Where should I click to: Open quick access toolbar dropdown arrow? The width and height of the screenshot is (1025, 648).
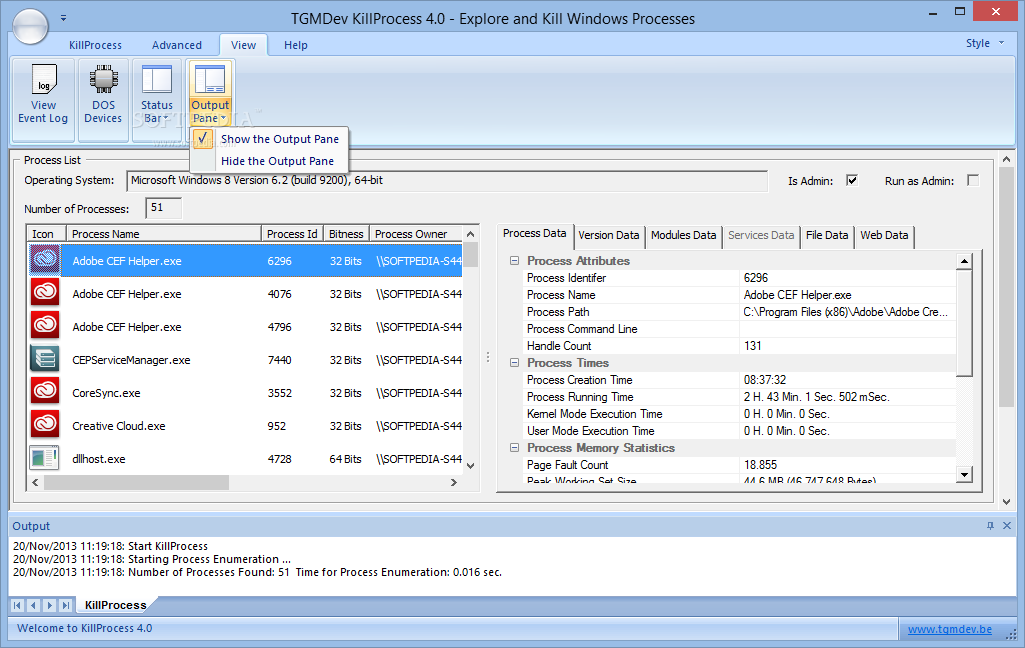tap(63, 18)
